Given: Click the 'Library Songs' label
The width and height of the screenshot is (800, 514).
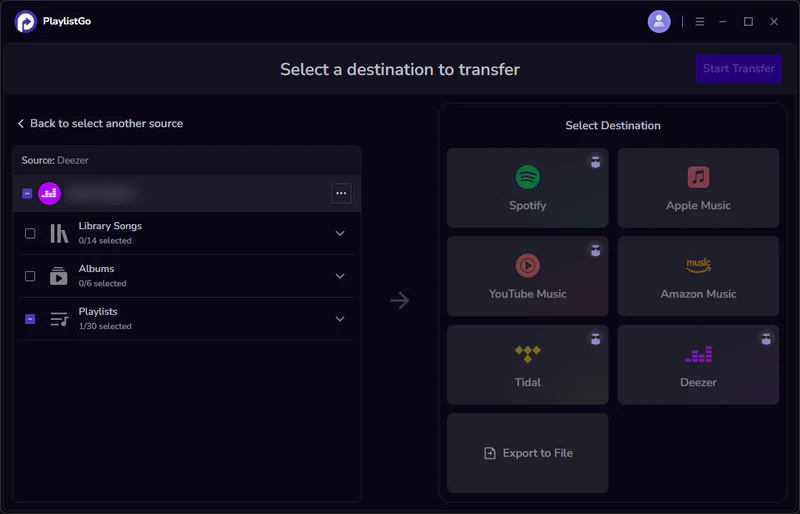Looking at the screenshot, I should click(x=110, y=226).
